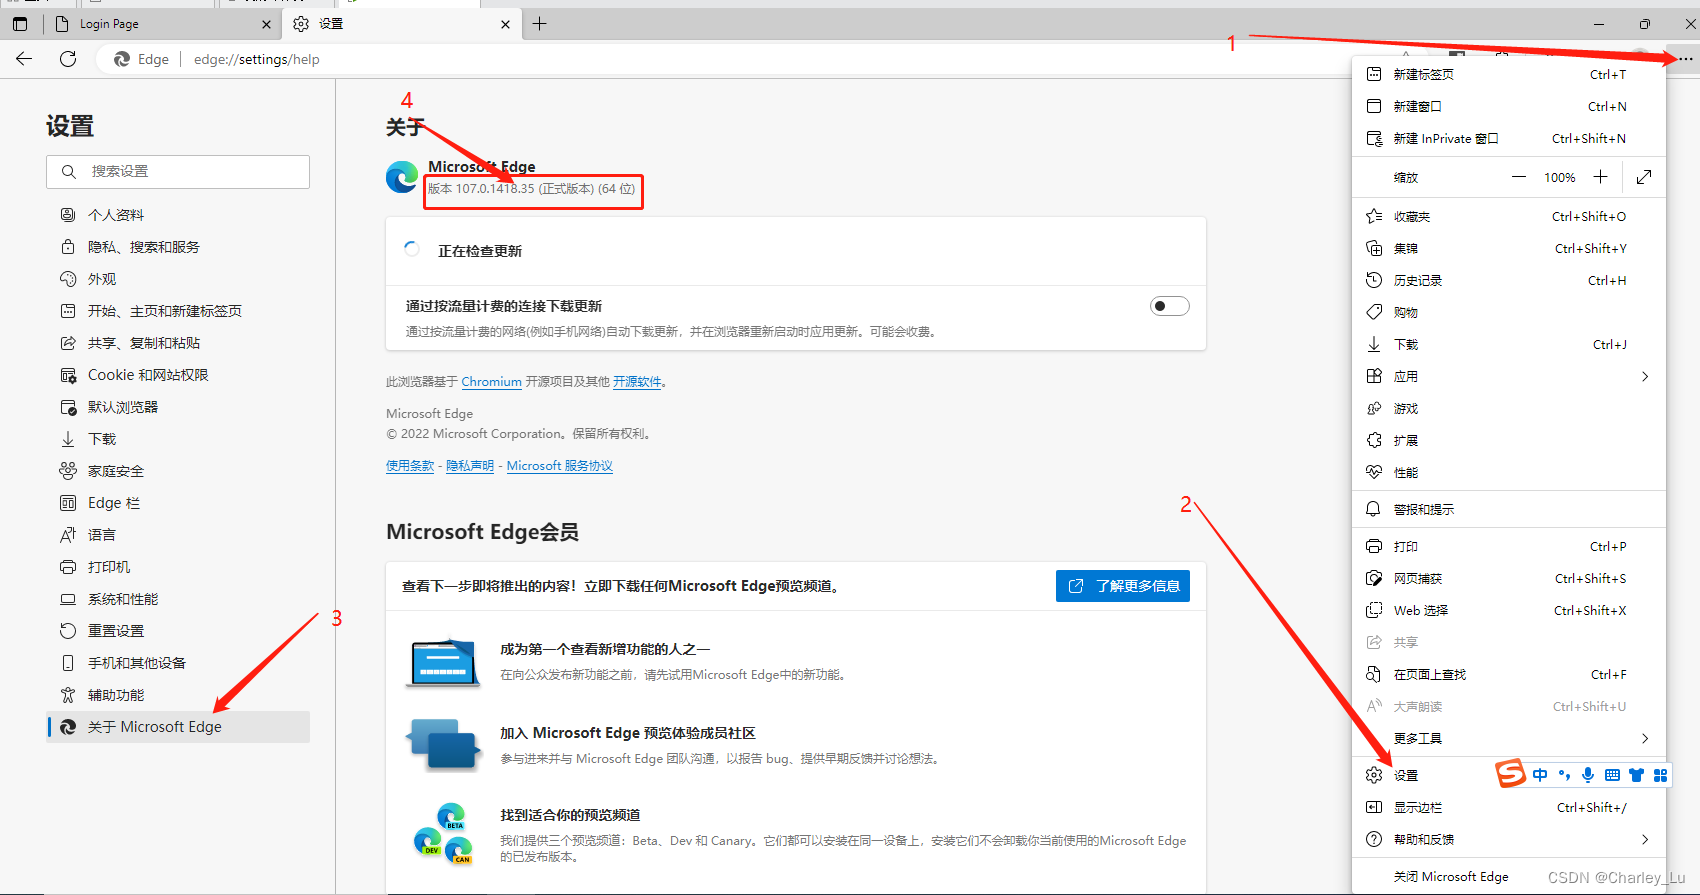1700x895 pixels.
Task: Click the 了解更多信息 button
Action: tap(1123, 586)
